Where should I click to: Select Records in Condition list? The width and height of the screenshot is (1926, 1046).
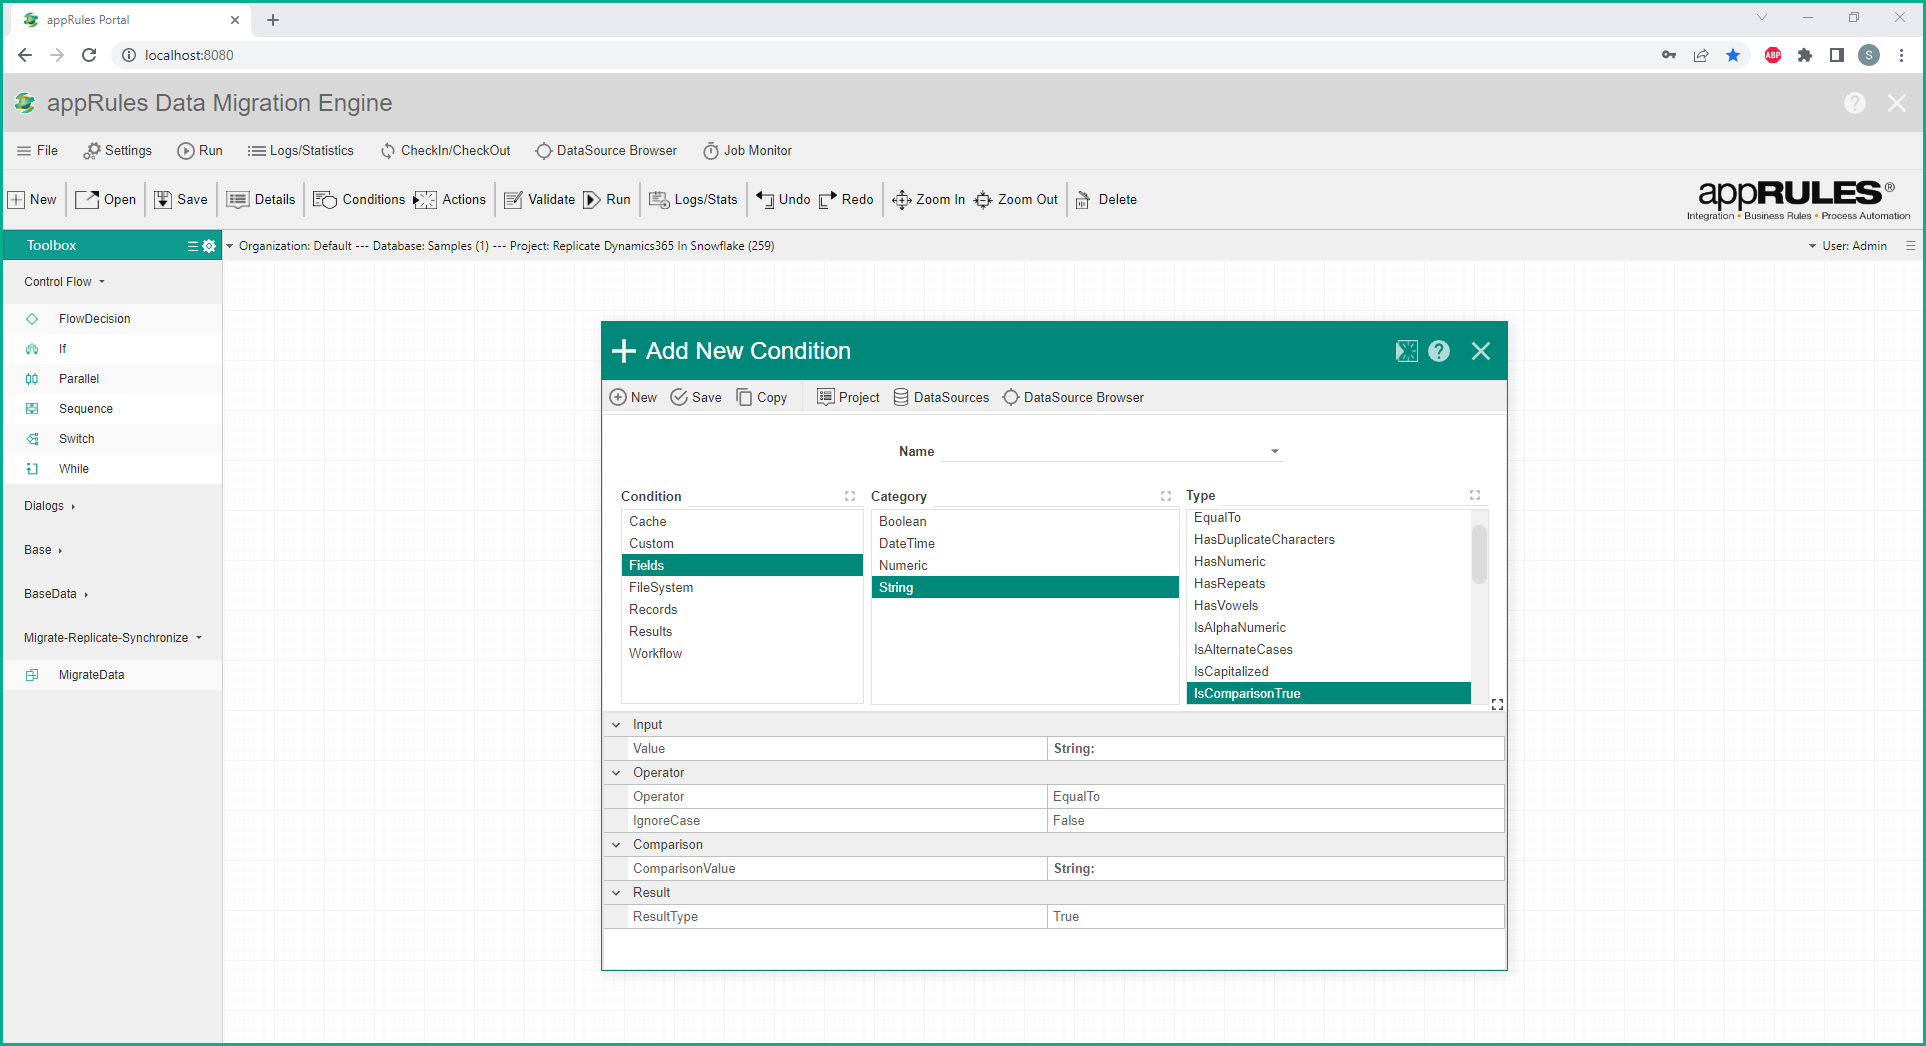(x=742, y=610)
